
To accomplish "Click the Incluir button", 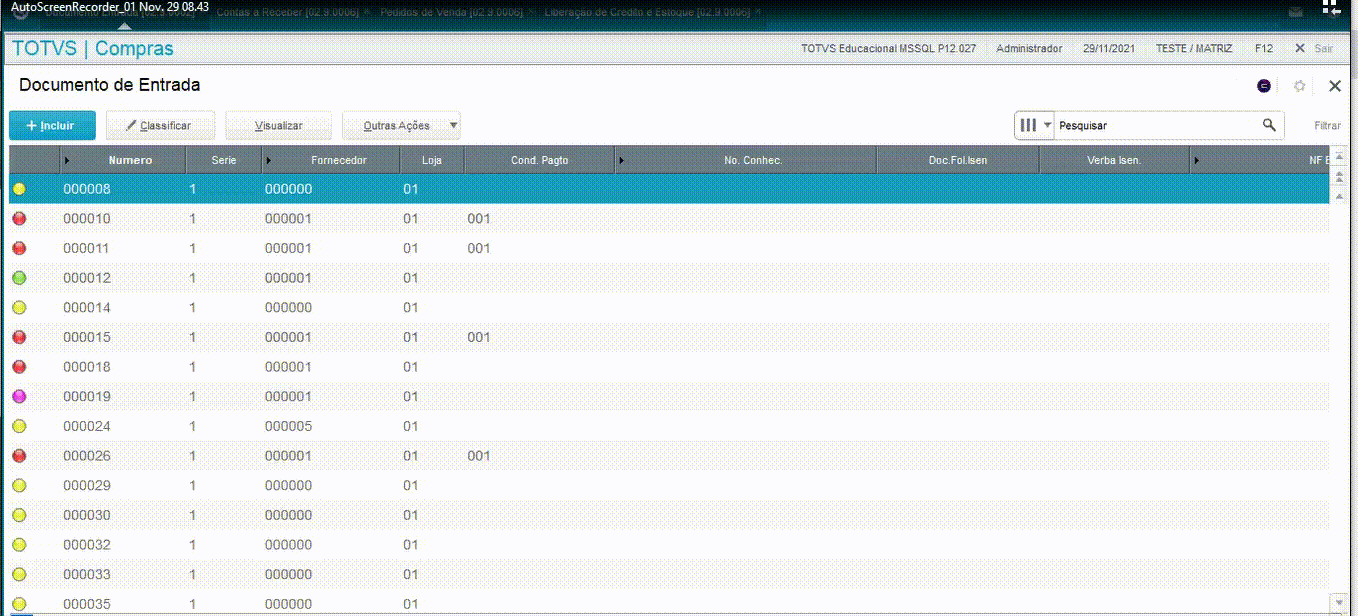I will (52, 125).
